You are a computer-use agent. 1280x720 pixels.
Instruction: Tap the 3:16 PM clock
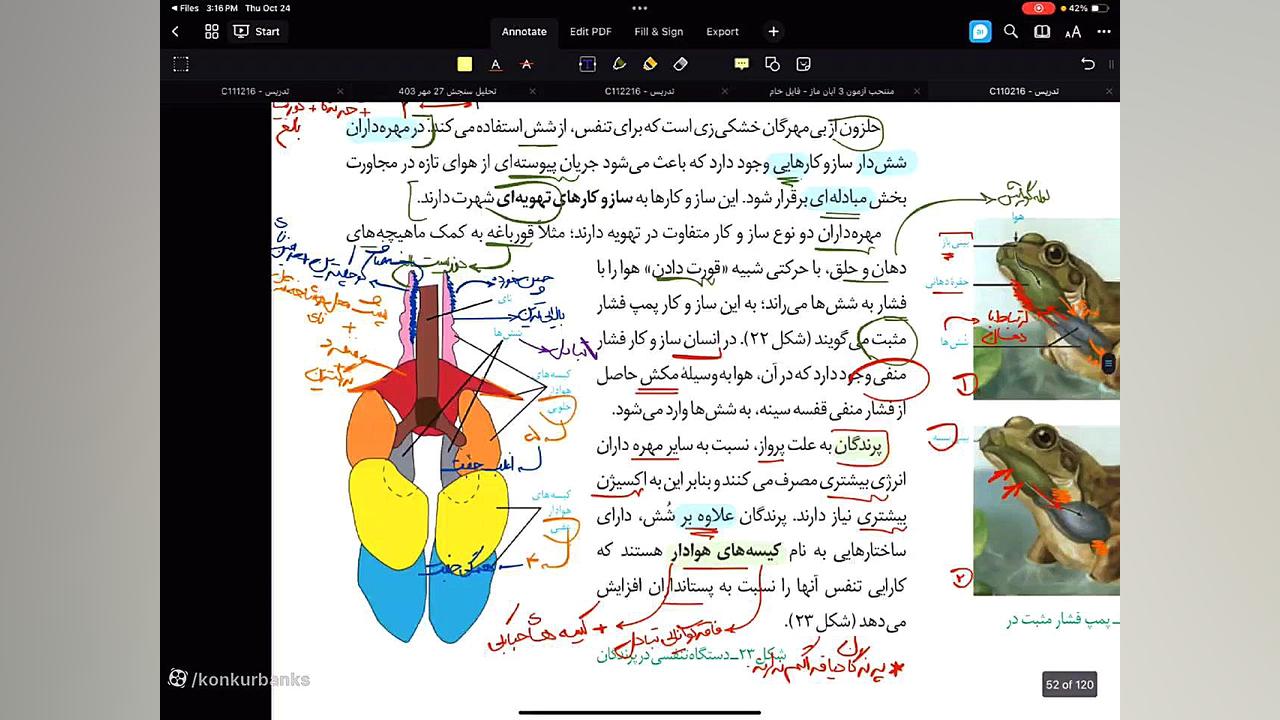pos(222,7)
